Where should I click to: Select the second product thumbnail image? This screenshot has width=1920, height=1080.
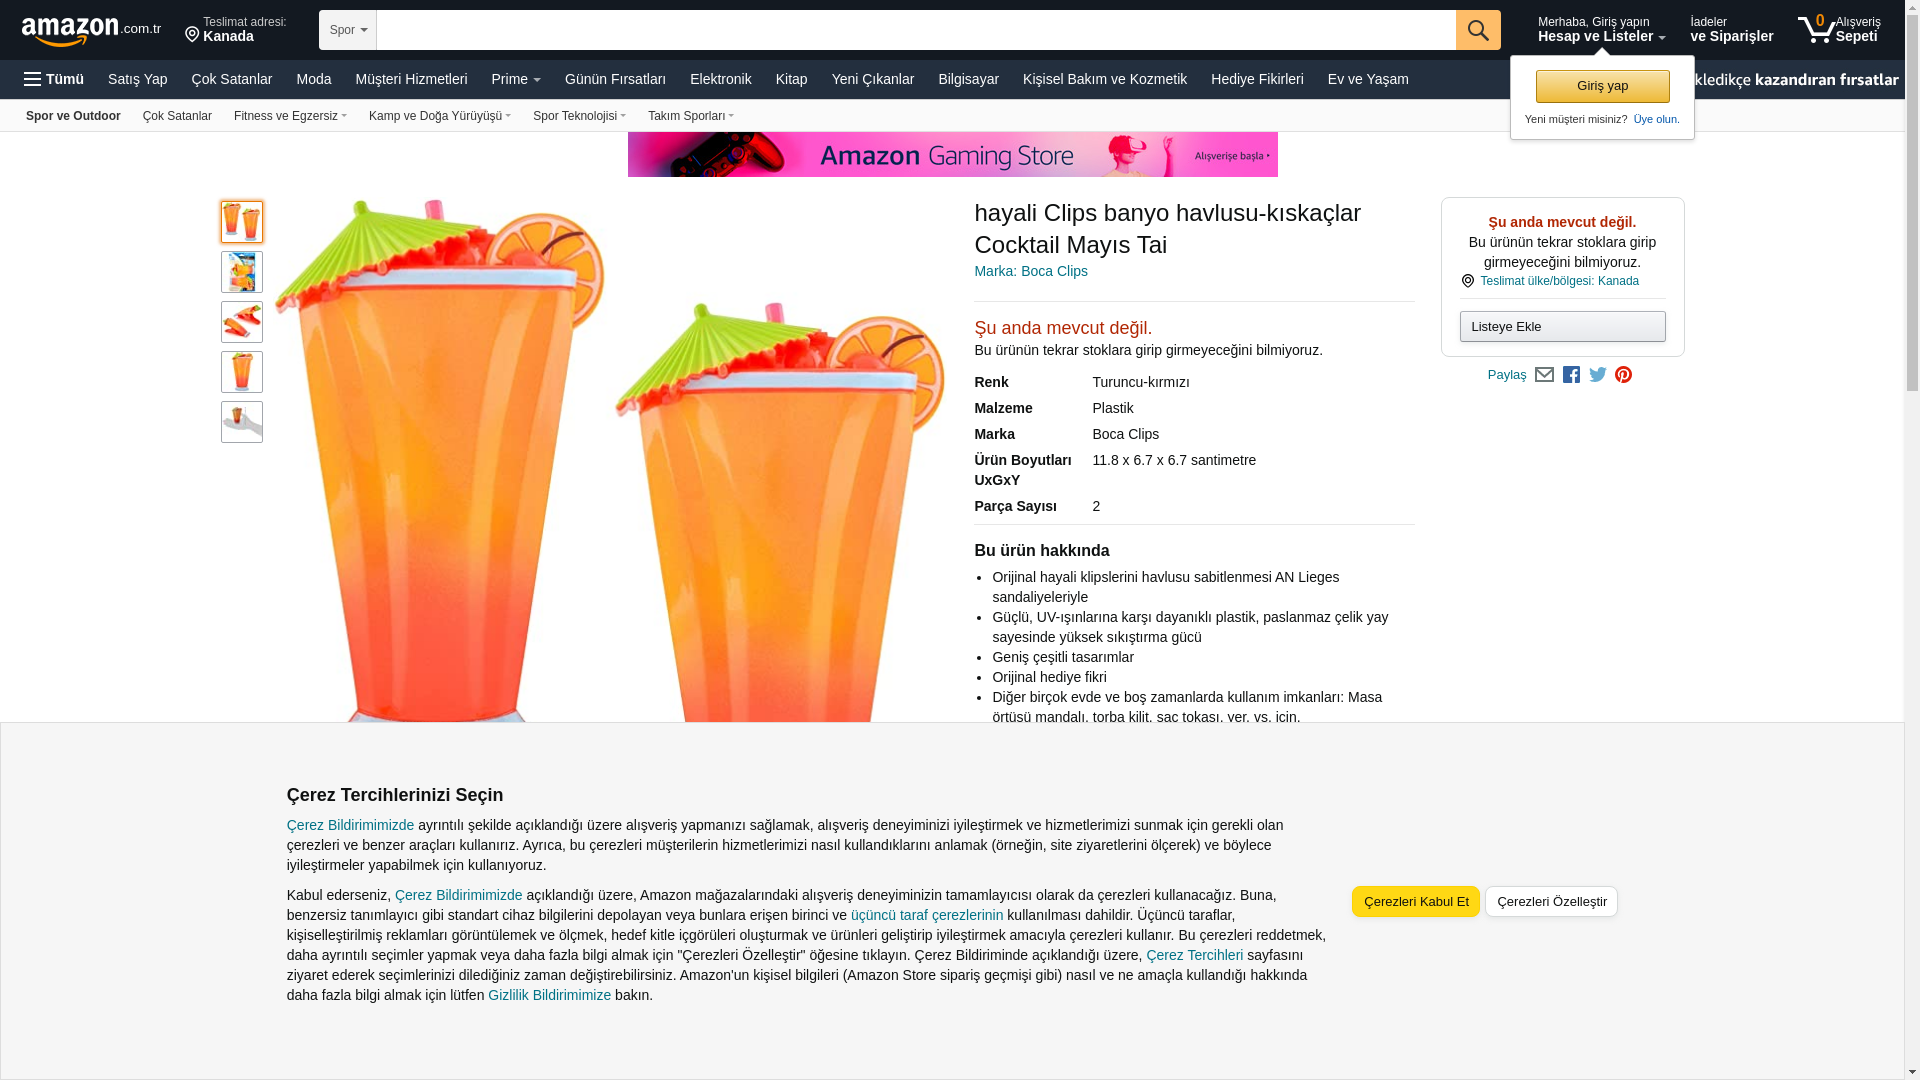242,272
